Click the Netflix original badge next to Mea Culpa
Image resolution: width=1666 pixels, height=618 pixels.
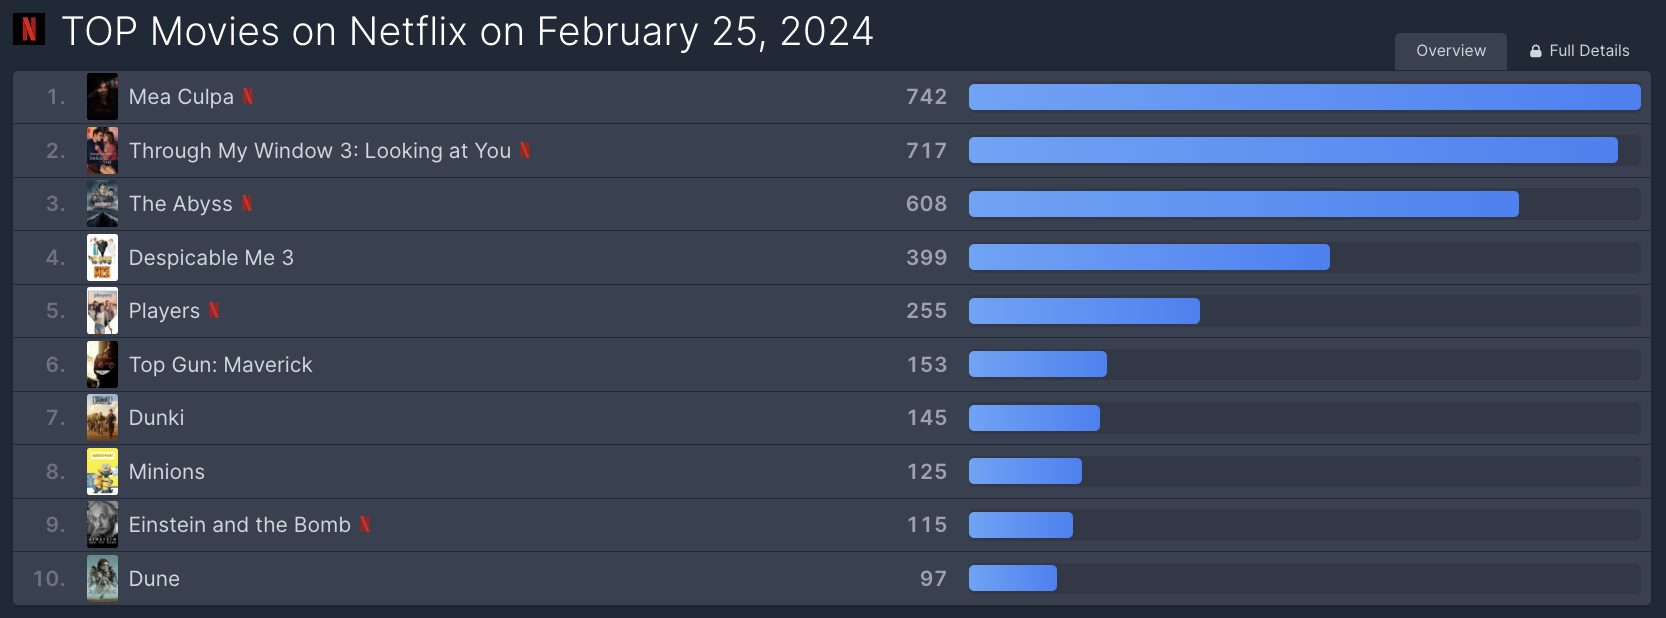pyautogui.click(x=248, y=97)
